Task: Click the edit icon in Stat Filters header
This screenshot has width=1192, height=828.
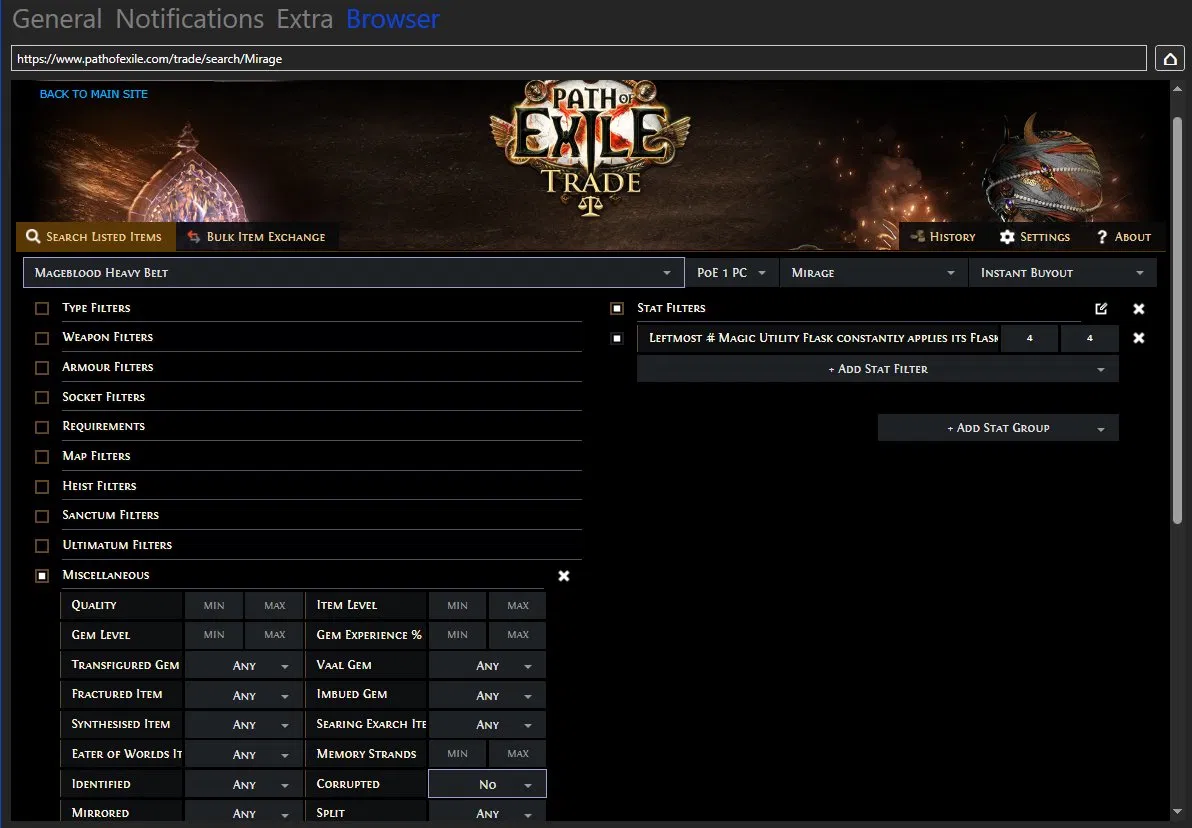Action: point(1101,308)
